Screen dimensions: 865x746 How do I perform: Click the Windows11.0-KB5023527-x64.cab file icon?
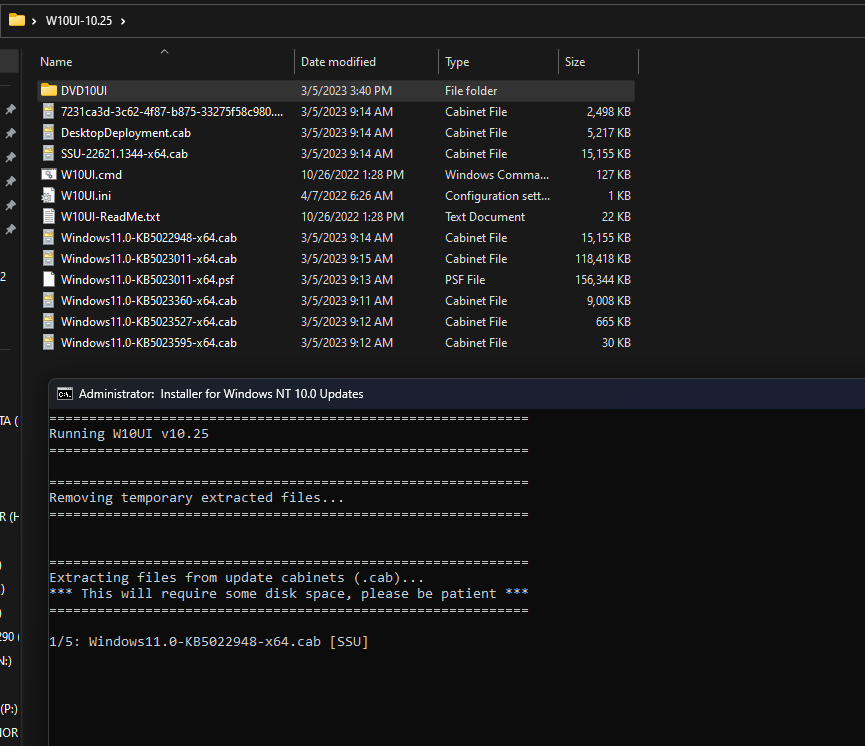(x=49, y=321)
